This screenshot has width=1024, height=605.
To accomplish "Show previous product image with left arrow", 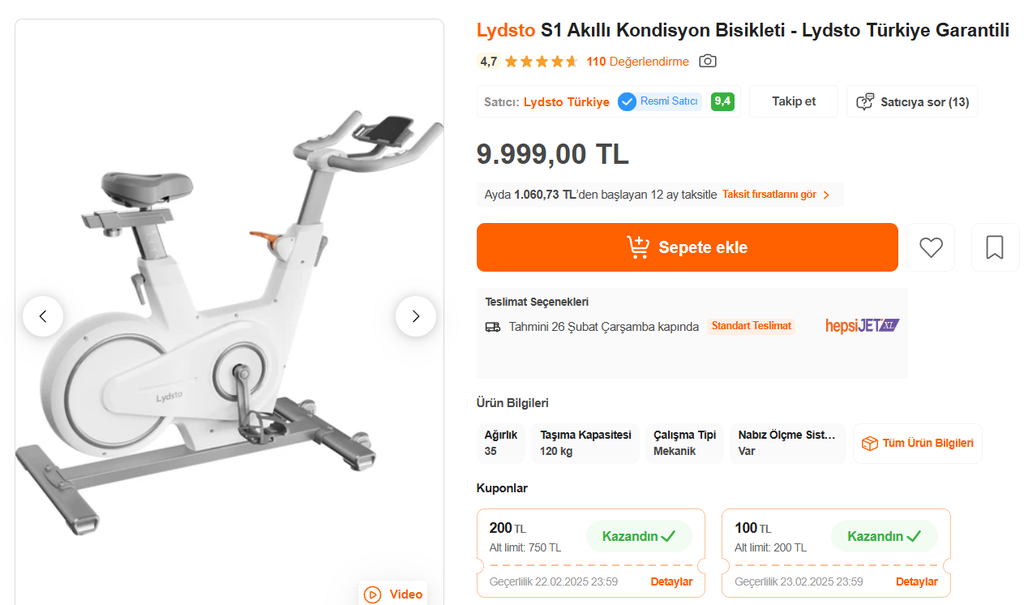I will (x=43, y=316).
